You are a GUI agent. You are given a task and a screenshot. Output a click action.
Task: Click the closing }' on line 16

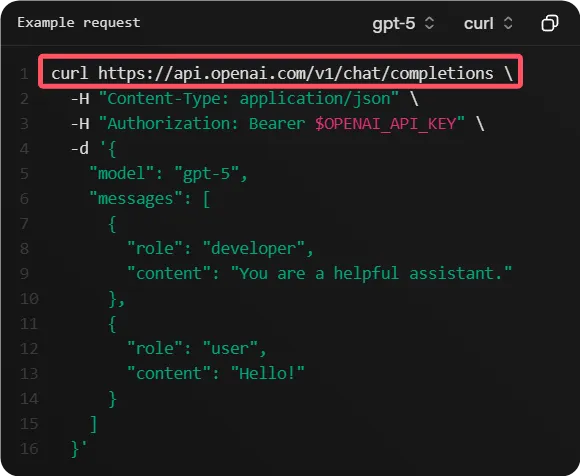coord(79,449)
